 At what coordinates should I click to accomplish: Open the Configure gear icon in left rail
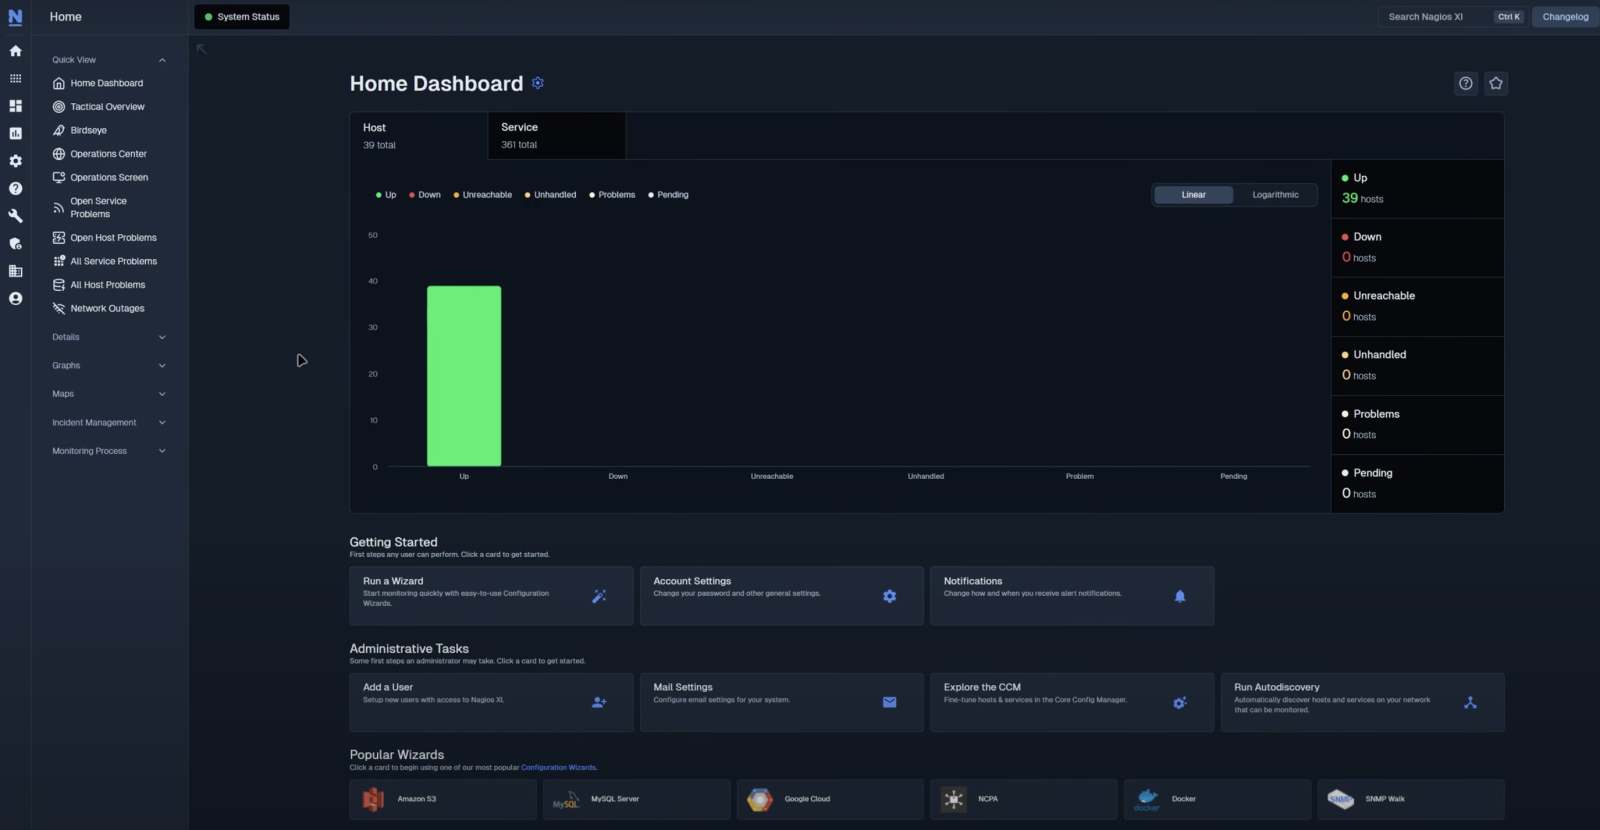pos(15,161)
